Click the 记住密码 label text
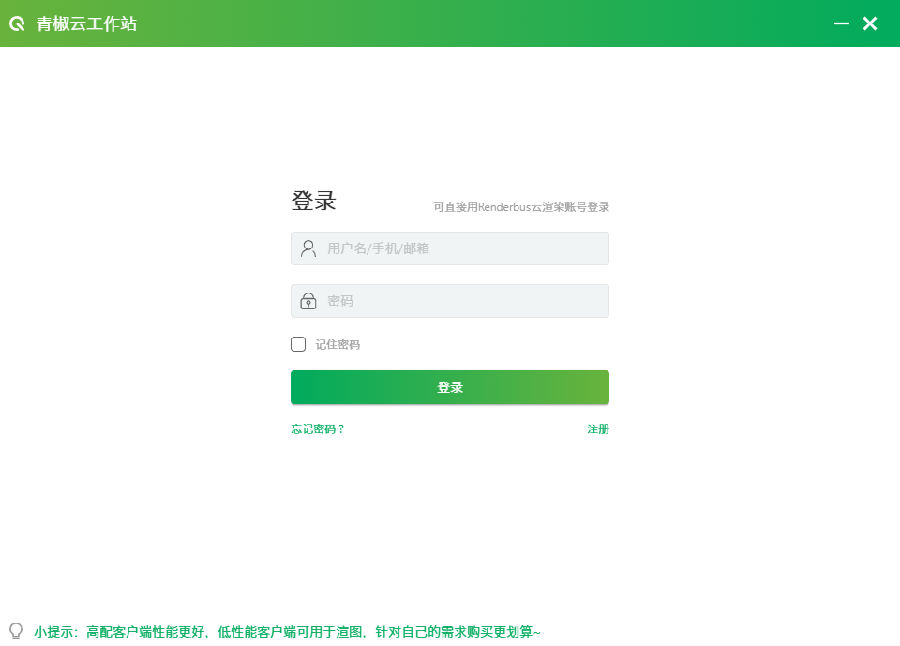900x646 pixels. tap(338, 345)
